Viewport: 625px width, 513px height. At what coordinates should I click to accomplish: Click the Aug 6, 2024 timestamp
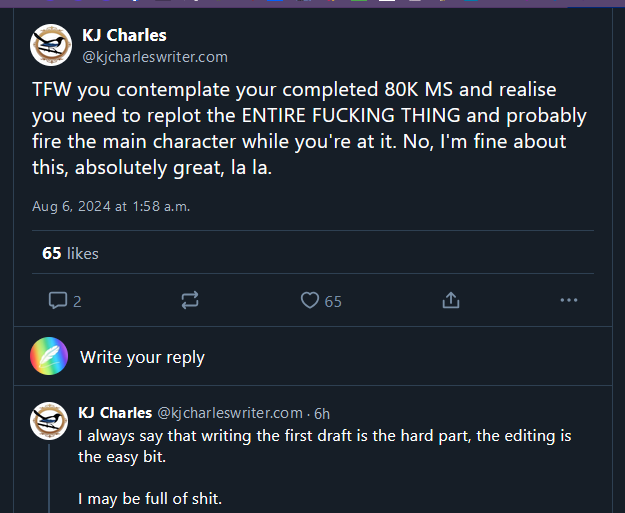click(111, 207)
